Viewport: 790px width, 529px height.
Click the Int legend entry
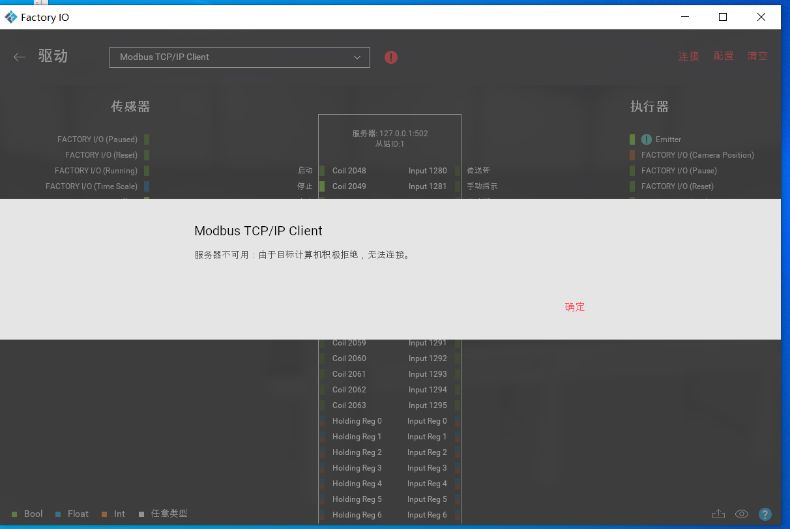click(x=113, y=514)
